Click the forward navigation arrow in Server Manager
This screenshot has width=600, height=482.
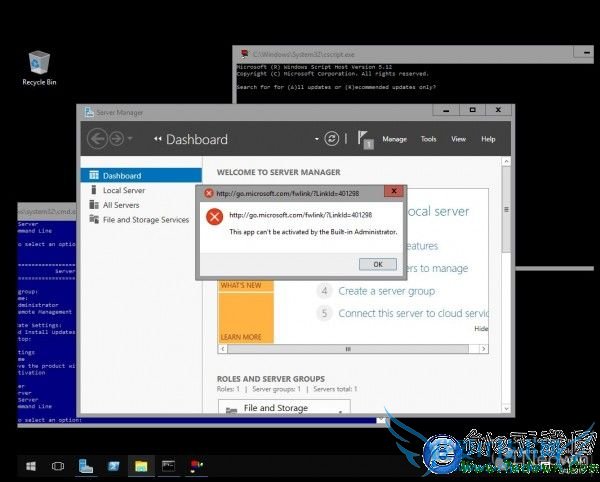click(x=122, y=139)
